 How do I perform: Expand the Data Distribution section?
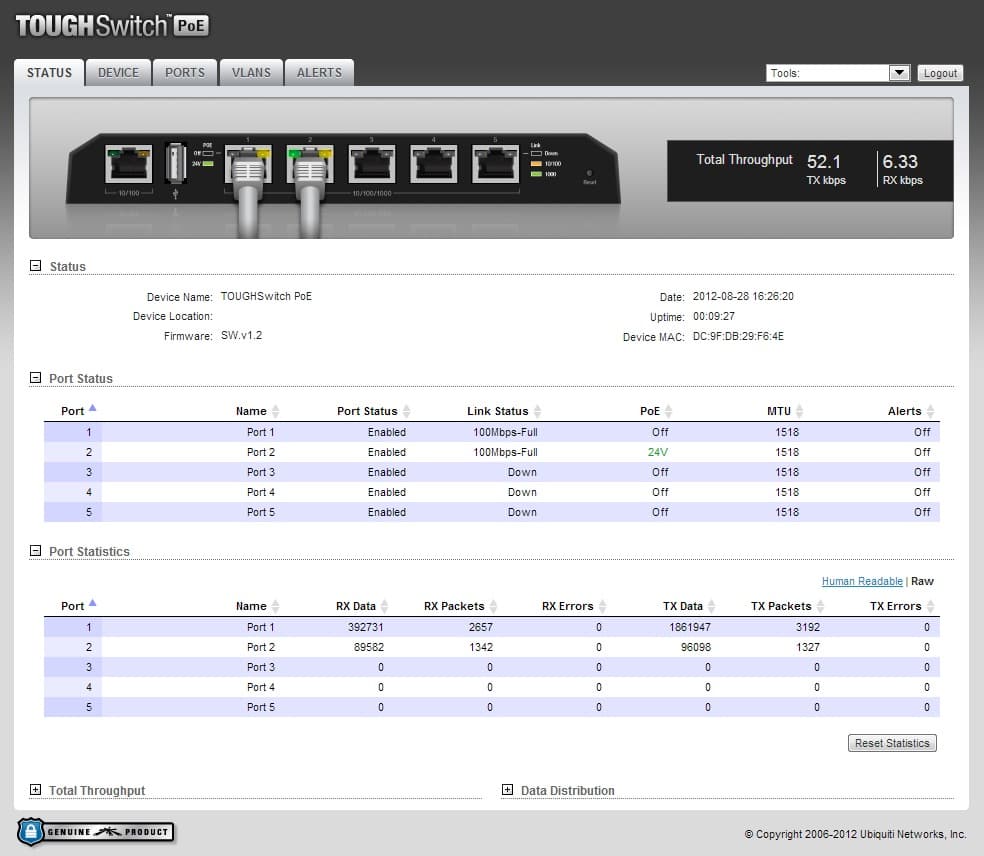tap(507, 790)
